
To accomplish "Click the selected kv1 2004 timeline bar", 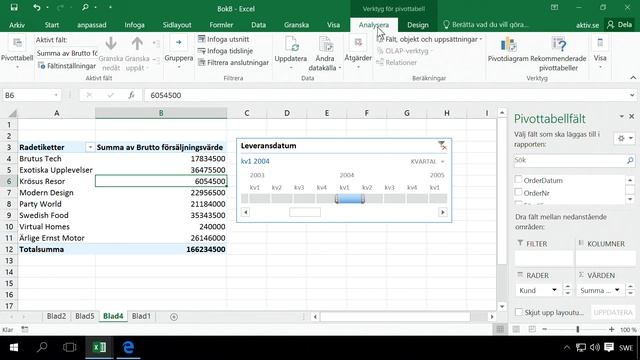I will [350, 199].
